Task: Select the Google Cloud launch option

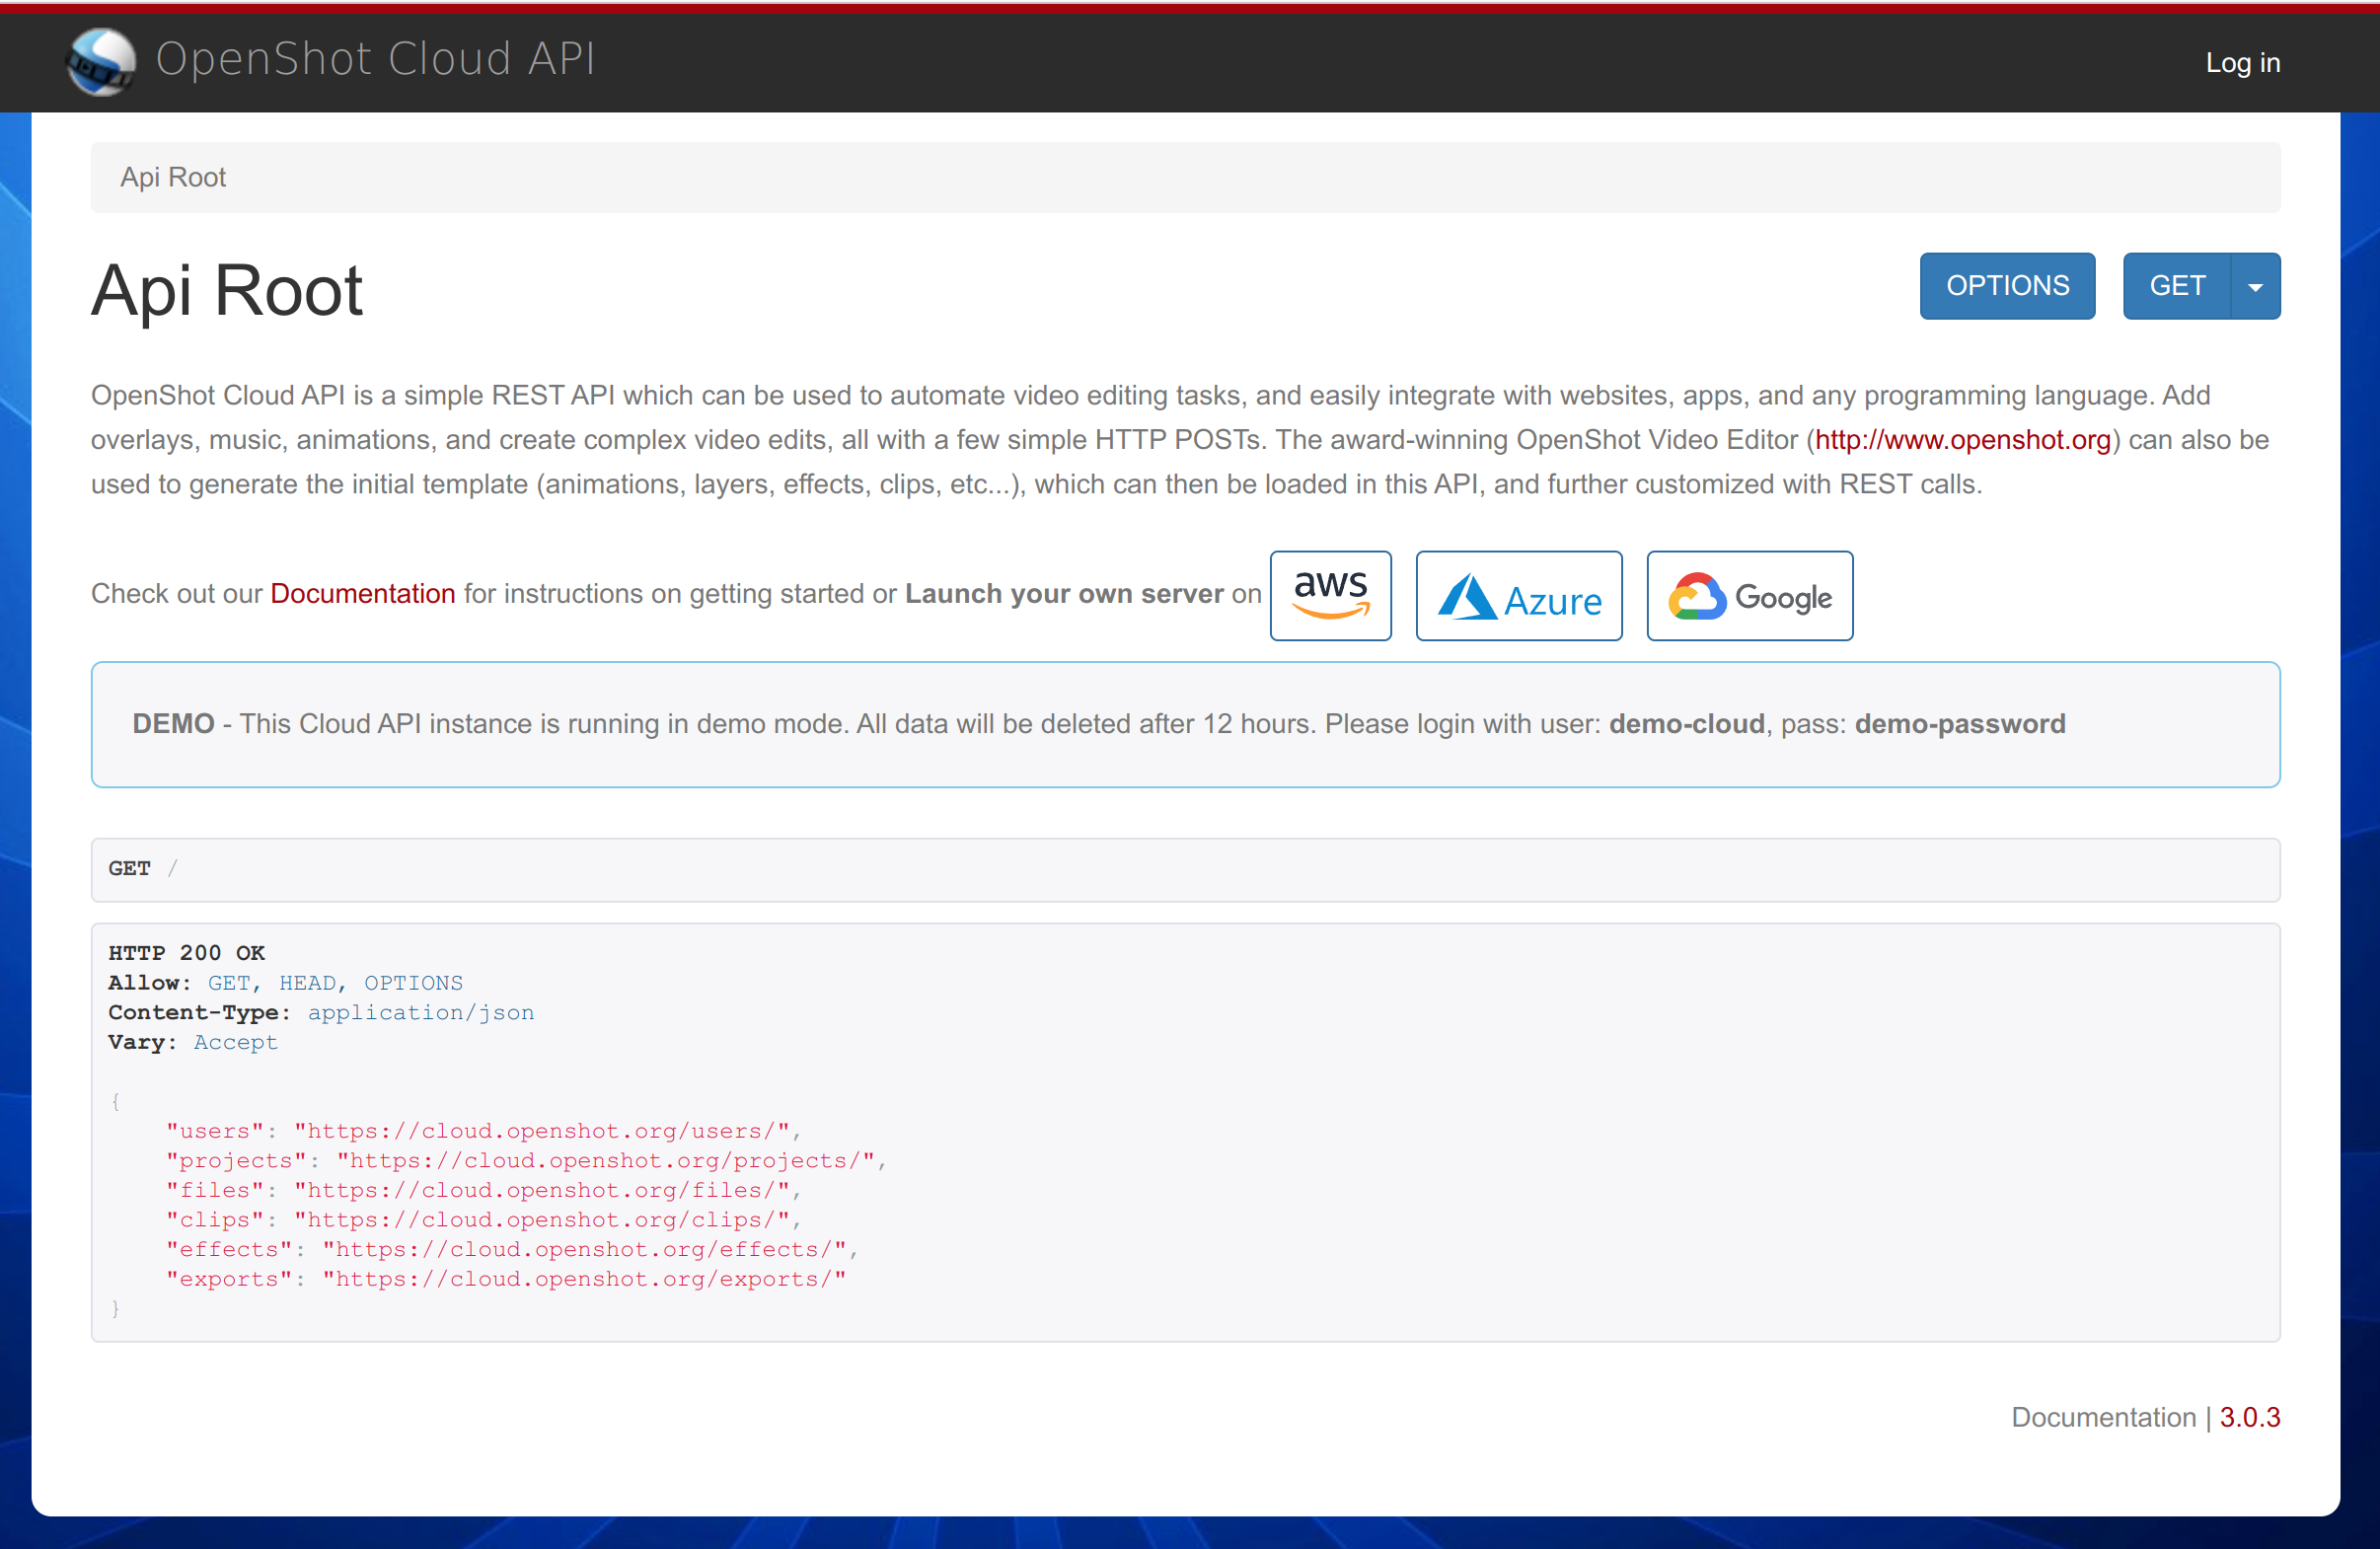Action: coord(1749,595)
